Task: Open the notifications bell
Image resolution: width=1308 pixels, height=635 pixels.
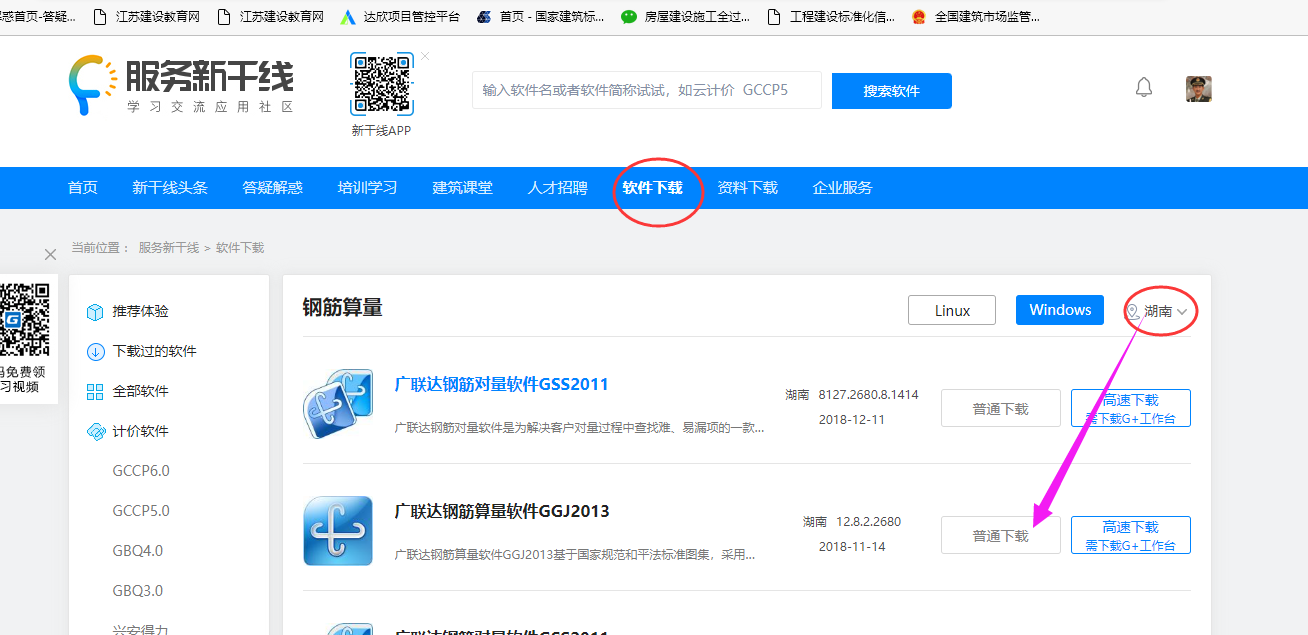Action: point(1144,88)
